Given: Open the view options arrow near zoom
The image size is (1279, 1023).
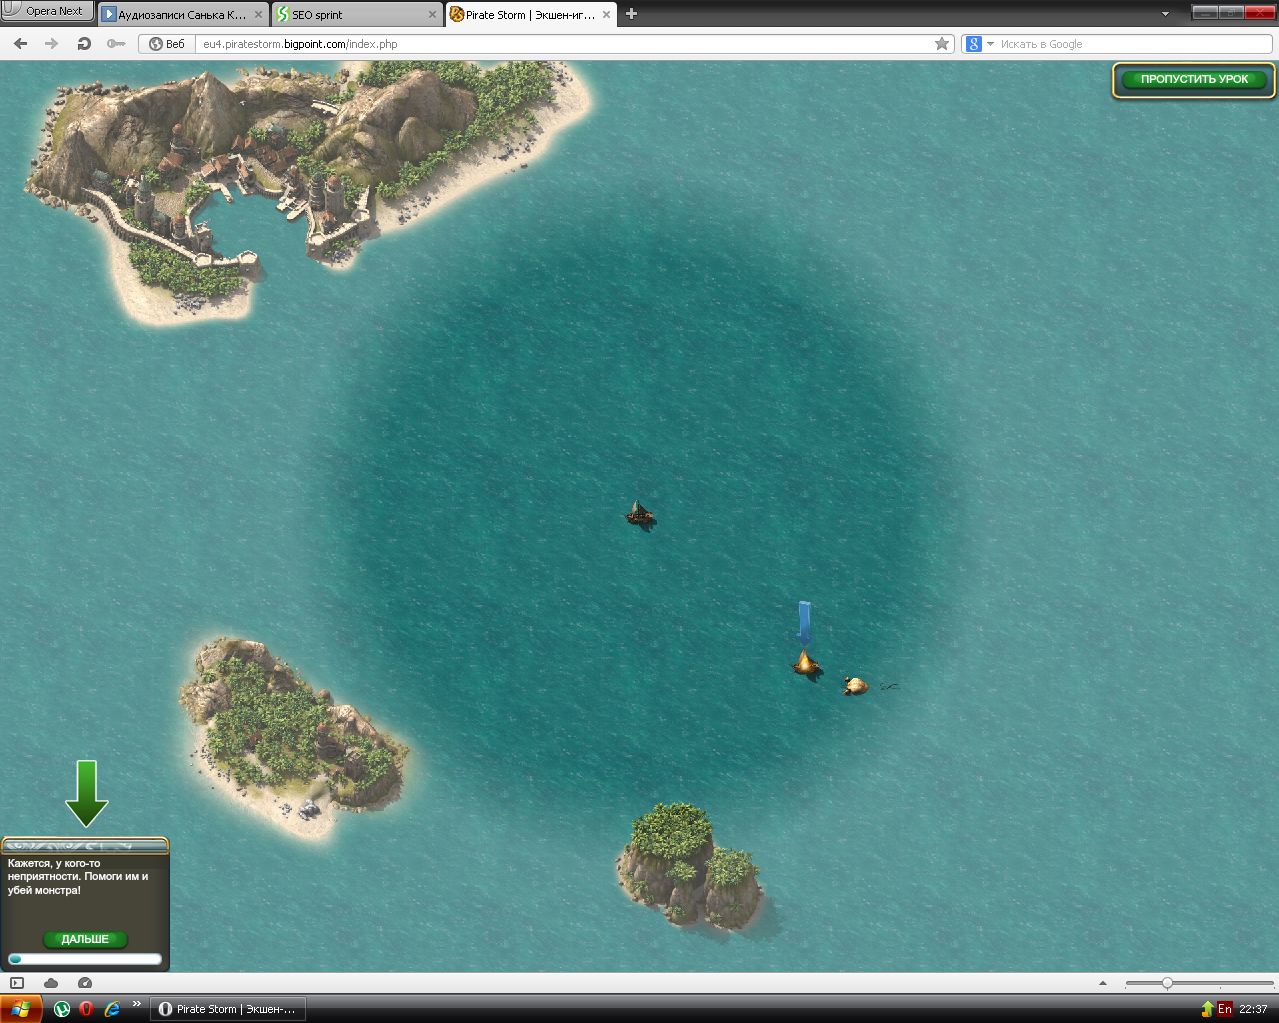Looking at the screenshot, I should pos(1103,983).
